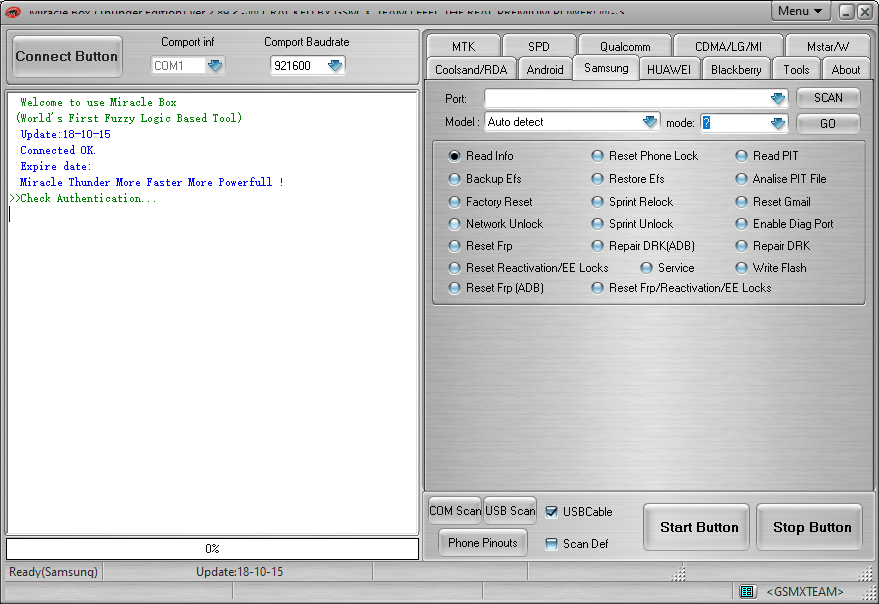
Task: Open the Phone Pinouts panel
Action: click(x=482, y=543)
